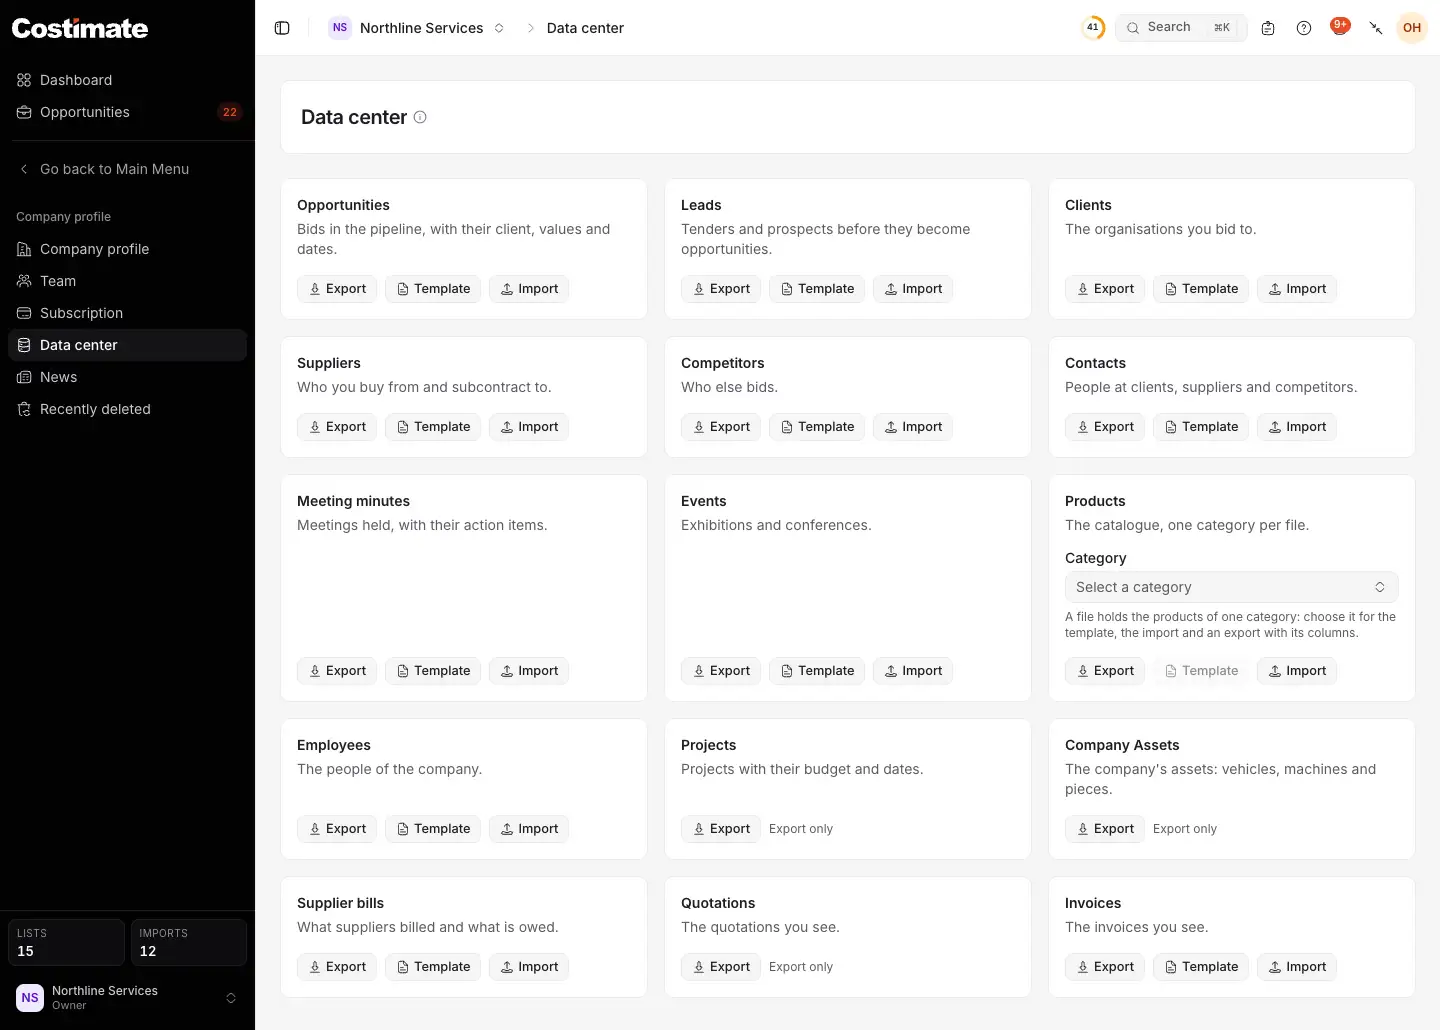Toggle the sidebar panel icon
Image resolution: width=1440 pixels, height=1030 pixels.
pos(282,28)
